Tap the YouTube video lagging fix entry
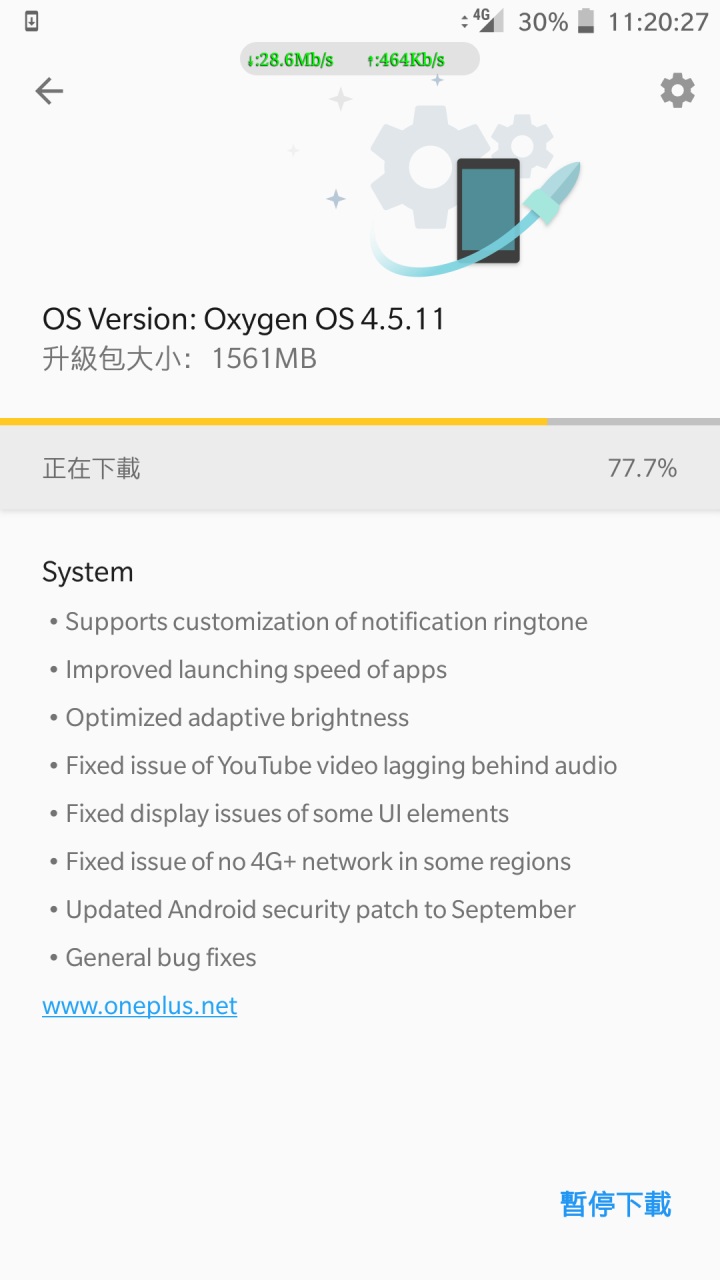The height and width of the screenshot is (1280, 720). tap(341, 766)
